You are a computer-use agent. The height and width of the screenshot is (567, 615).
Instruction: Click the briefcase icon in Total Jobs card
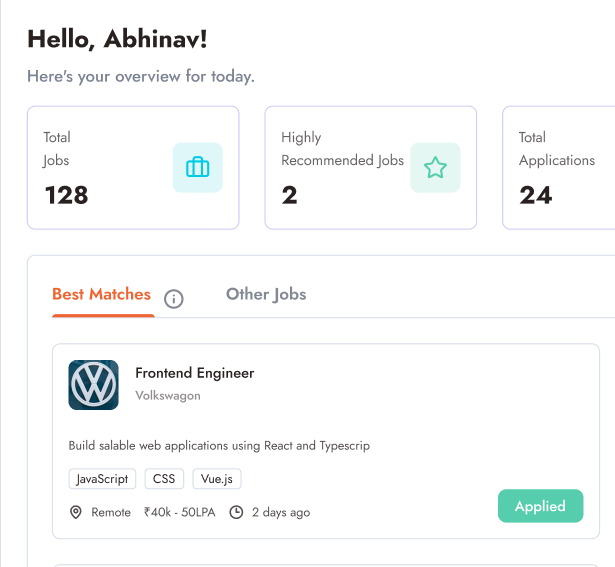point(198,167)
